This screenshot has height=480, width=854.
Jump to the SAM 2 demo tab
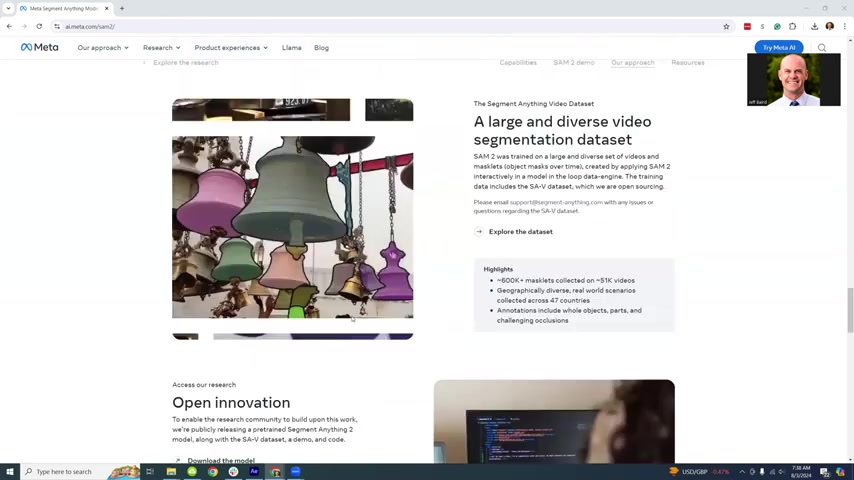[574, 63]
